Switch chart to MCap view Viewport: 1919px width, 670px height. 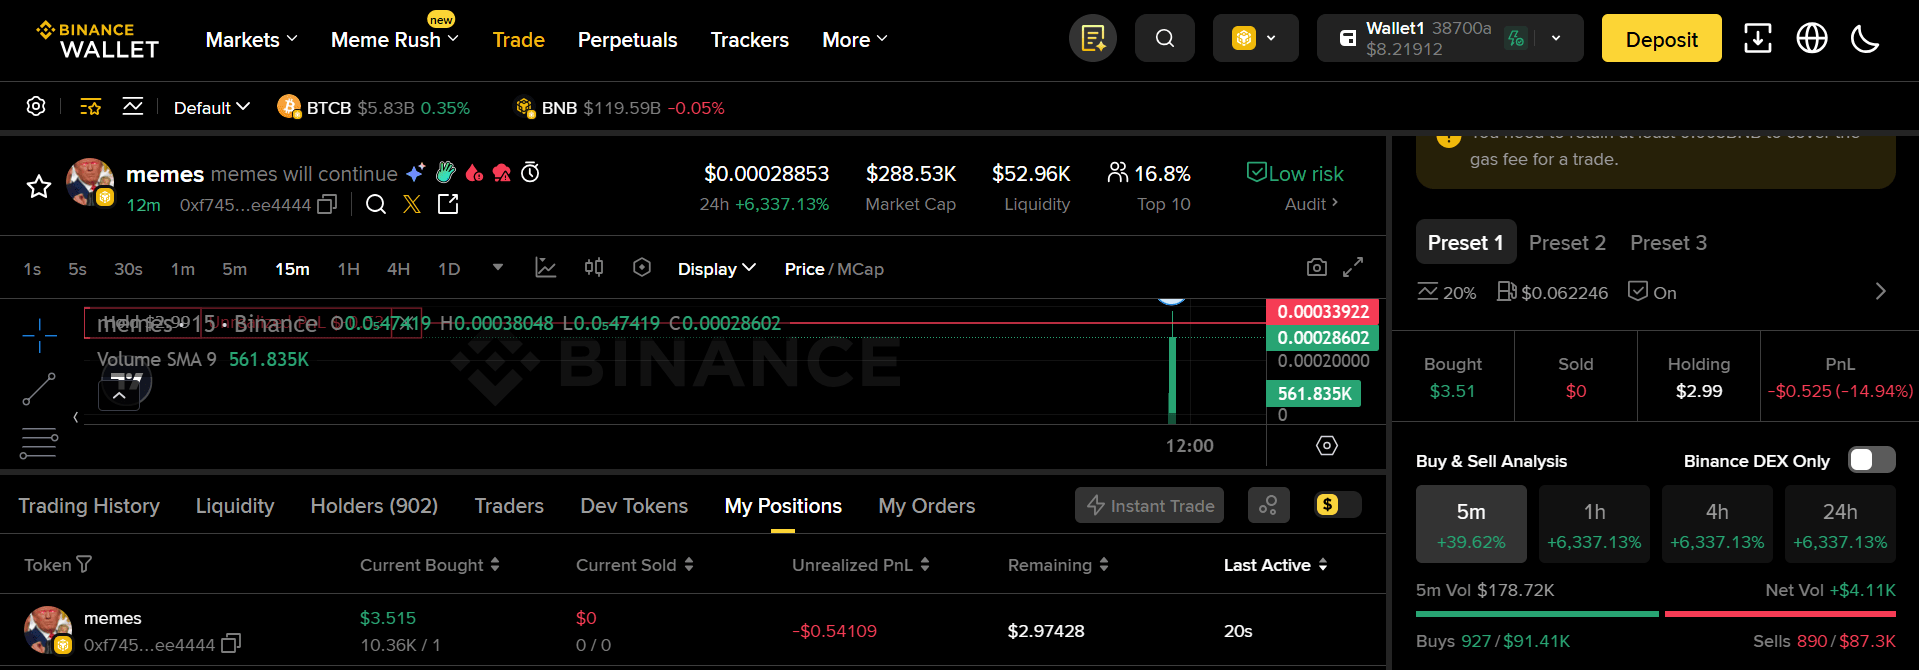861,269
